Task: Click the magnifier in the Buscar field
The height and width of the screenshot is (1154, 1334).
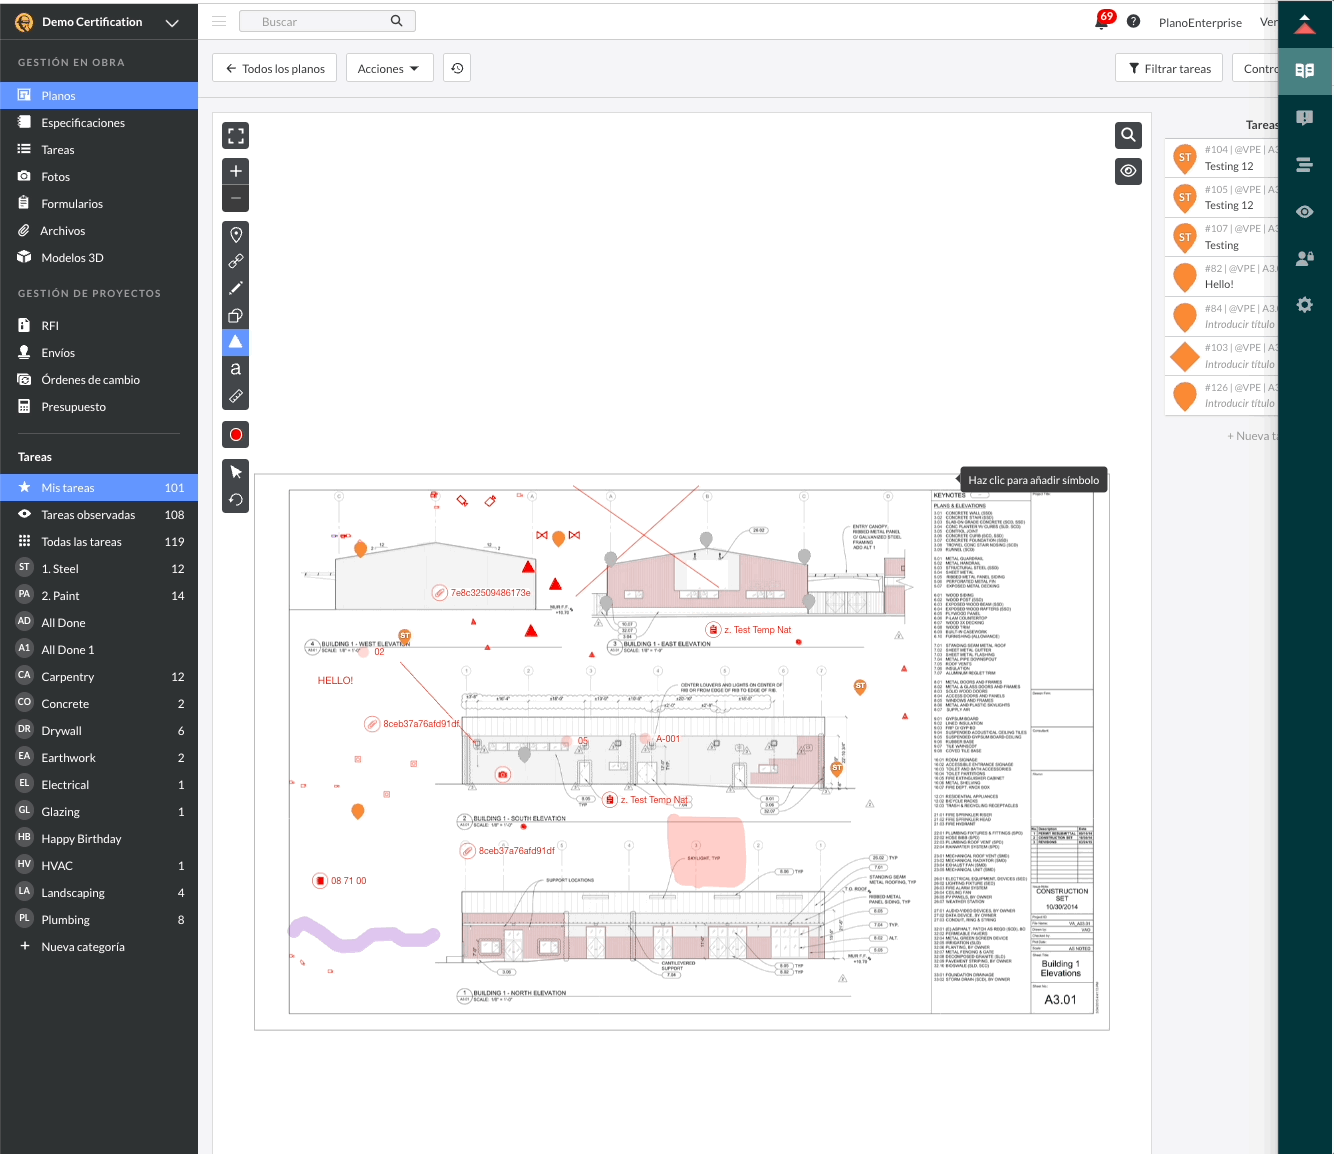Action: (x=397, y=21)
